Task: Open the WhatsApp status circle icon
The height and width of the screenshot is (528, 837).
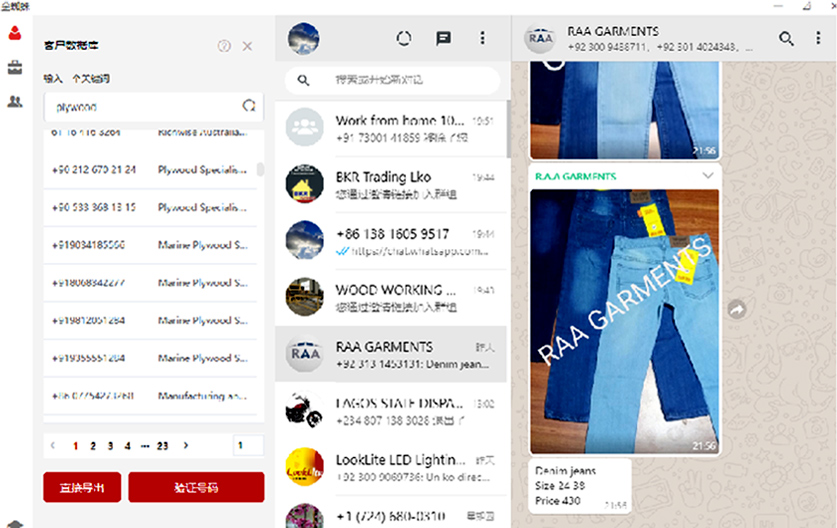Action: (x=404, y=39)
